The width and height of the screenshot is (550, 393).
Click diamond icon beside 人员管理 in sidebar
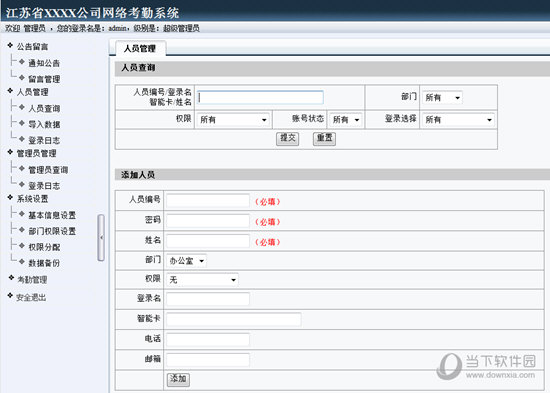pos(10,91)
